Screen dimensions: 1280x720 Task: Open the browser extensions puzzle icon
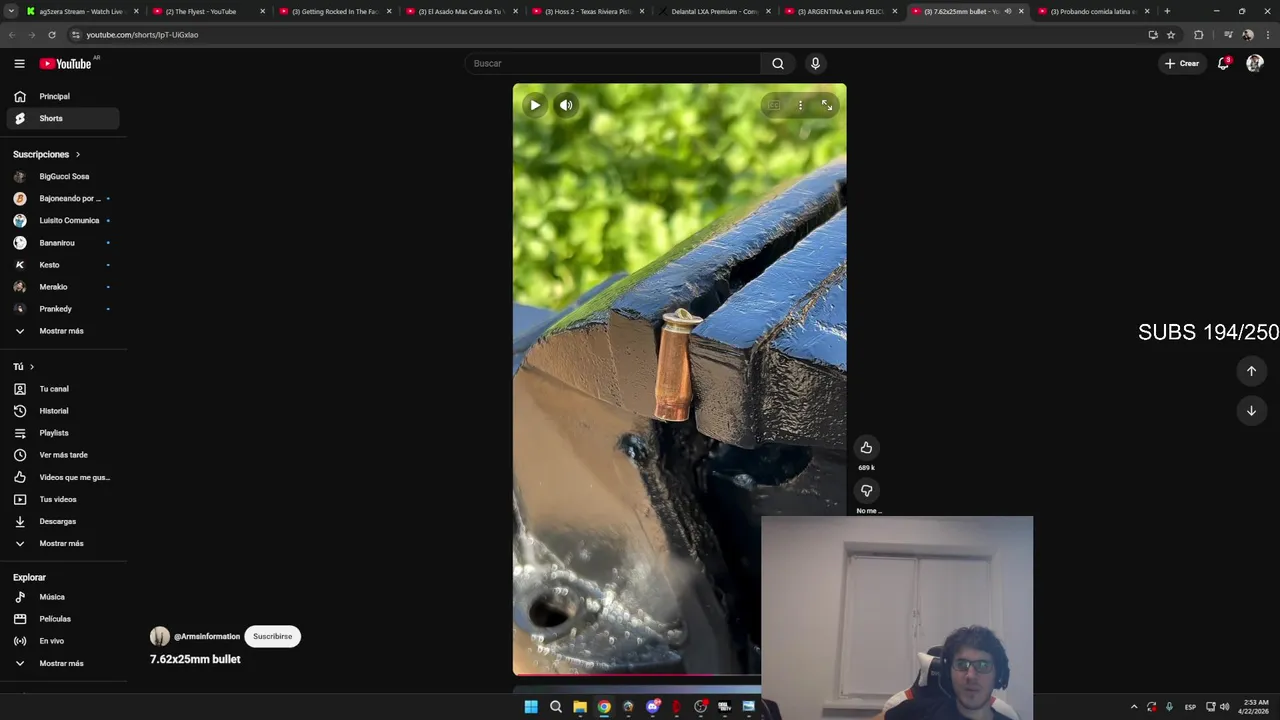pos(1199,35)
